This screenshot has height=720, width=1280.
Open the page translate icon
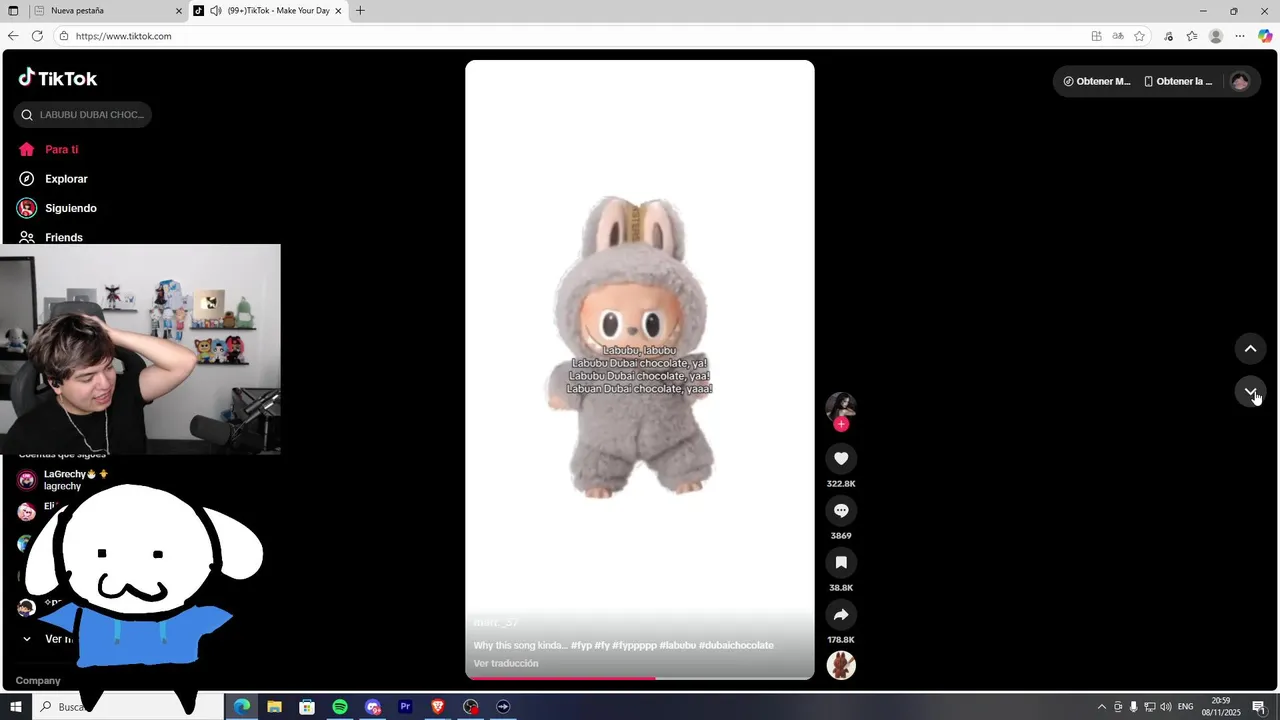click(x=1118, y=36)
